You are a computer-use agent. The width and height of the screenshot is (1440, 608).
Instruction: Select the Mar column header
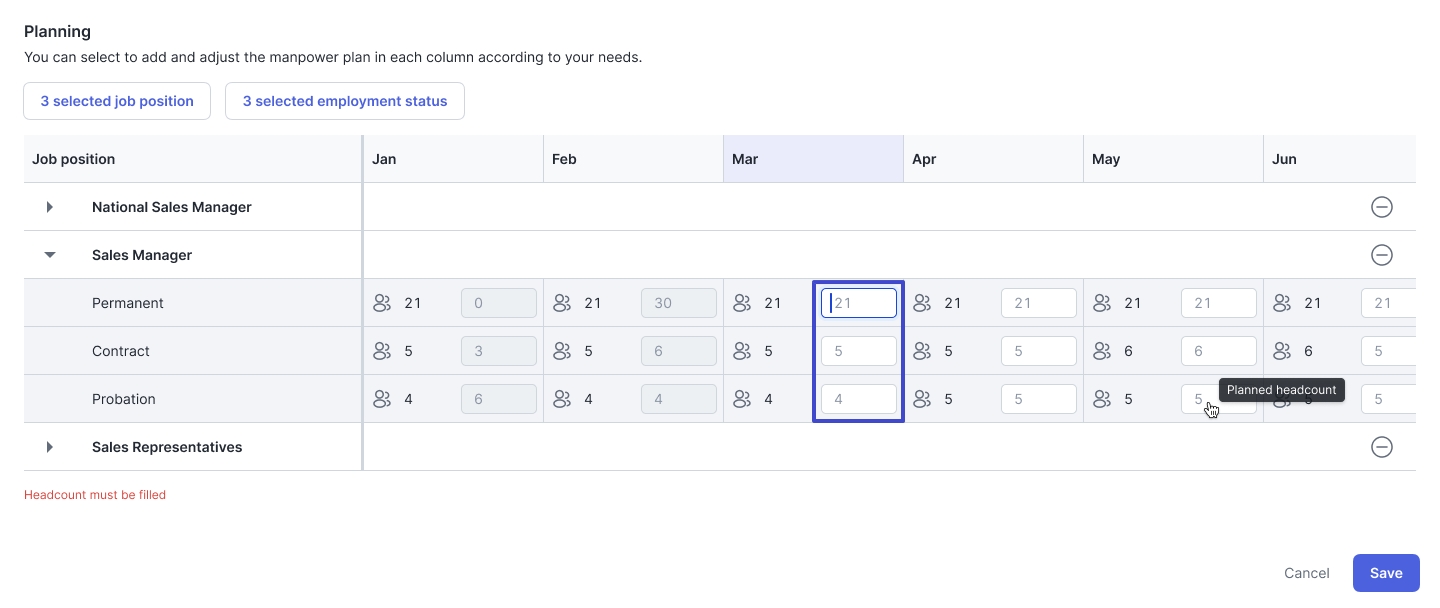coord(813,159)
